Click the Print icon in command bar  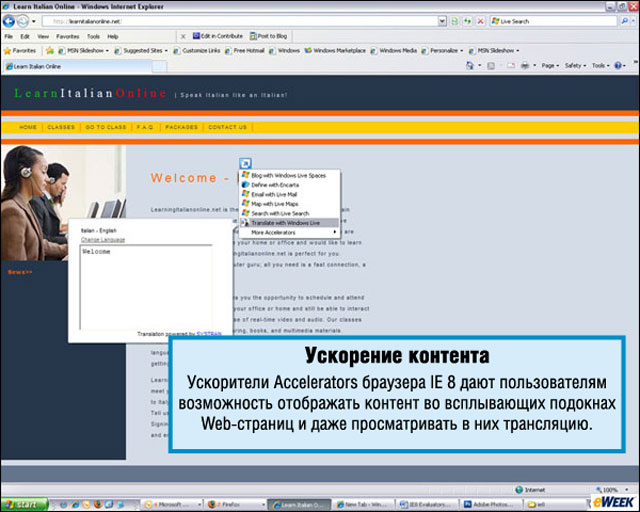pyautogui.click(x=525, y=66)
